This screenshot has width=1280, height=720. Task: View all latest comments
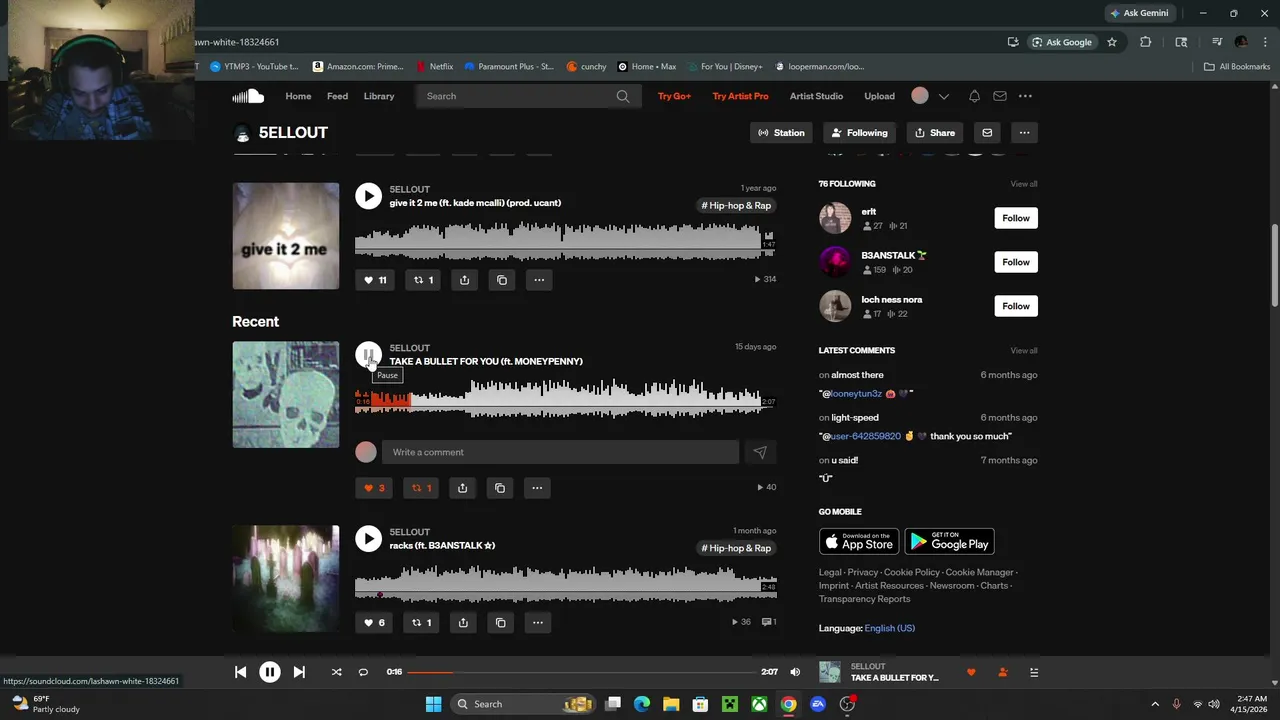pyautogui.click(x=1023, y=351)
